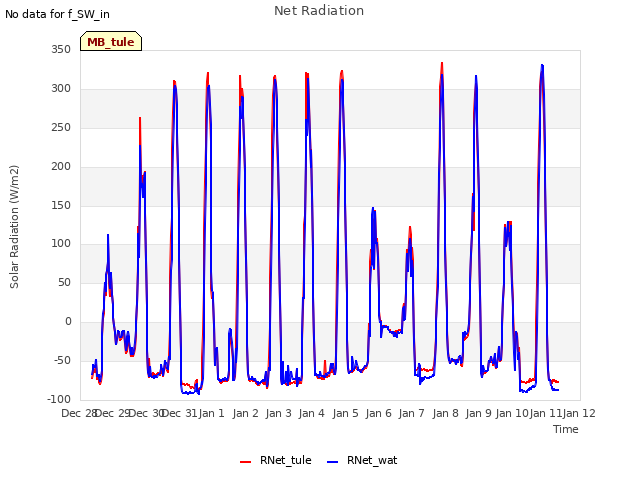Image resolution: width=640 pixels, height=480 pixels.
Task: Toggle the RNet_tule legend entry
Action: point(276,460)
